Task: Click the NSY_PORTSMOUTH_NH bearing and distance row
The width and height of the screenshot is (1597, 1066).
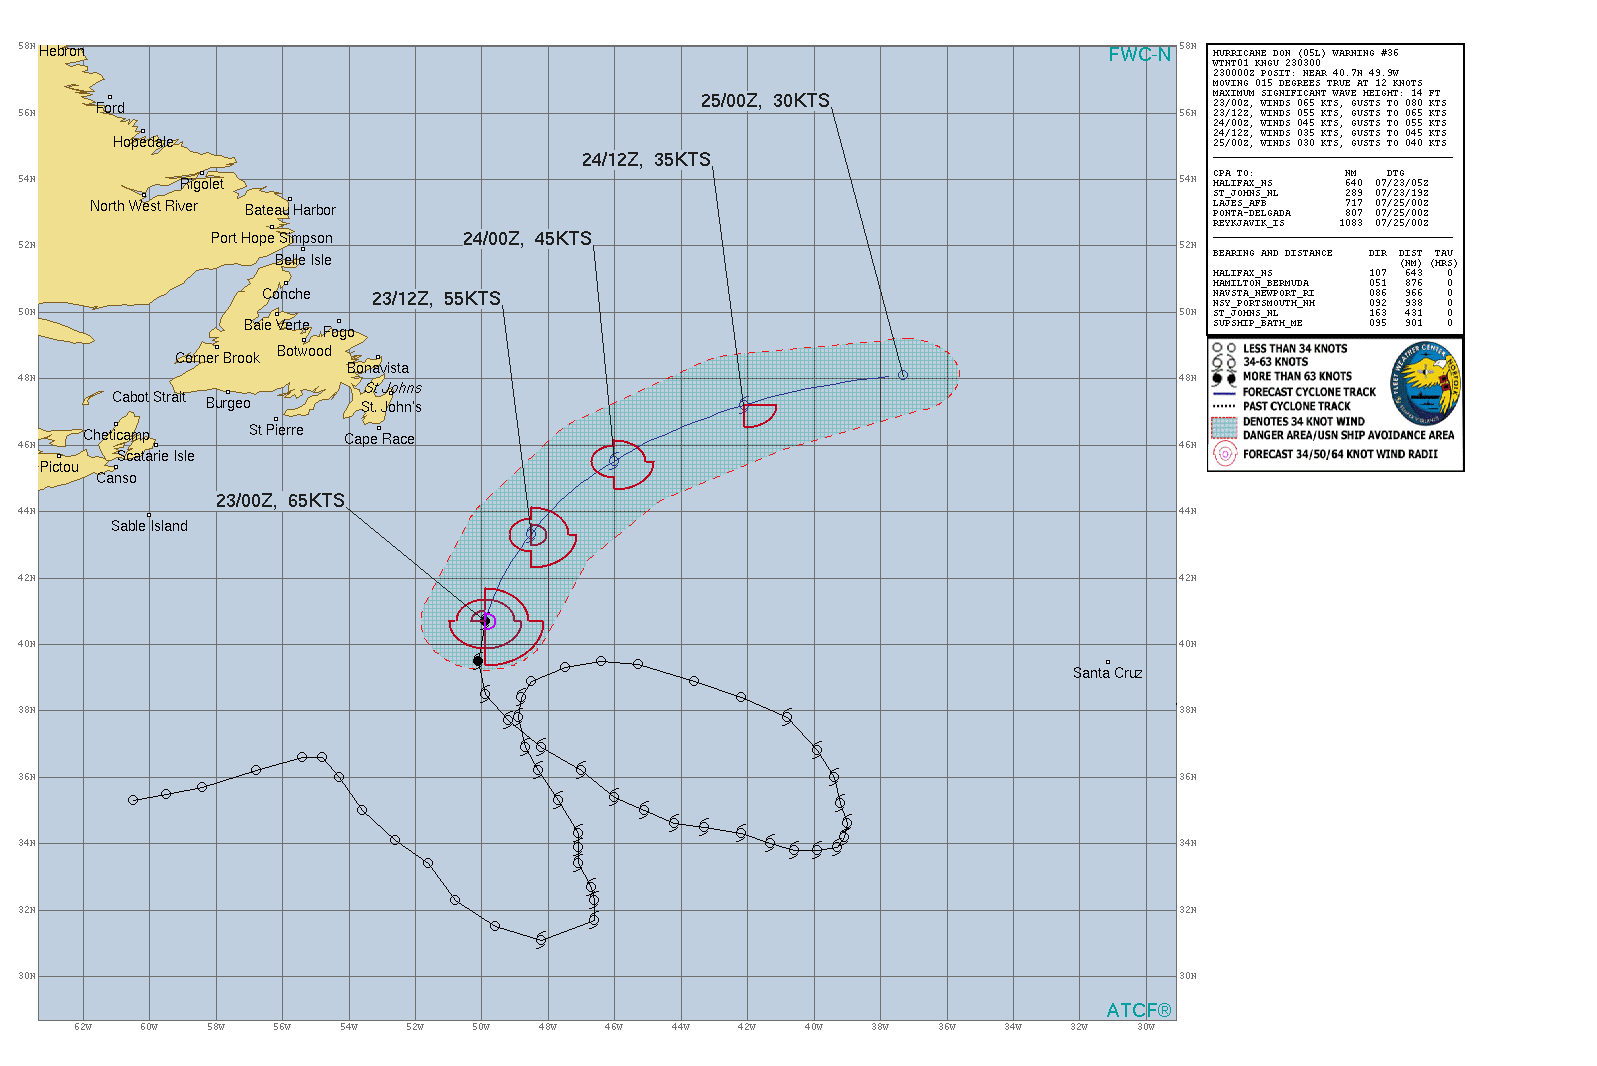Action: point(1332,303)
